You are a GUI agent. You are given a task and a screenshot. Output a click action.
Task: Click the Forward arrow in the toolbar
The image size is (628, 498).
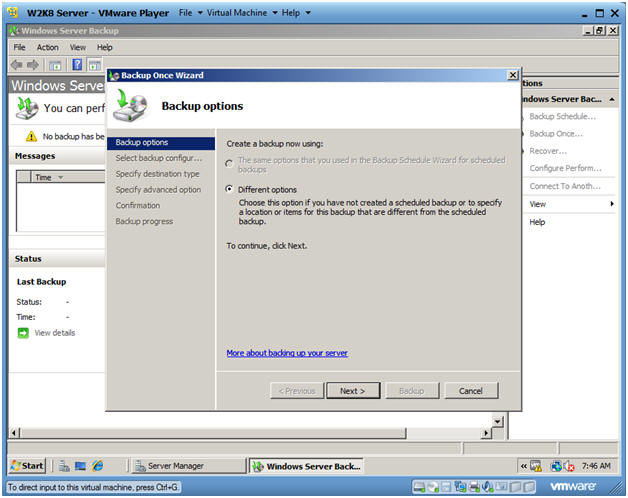[33, 65]
